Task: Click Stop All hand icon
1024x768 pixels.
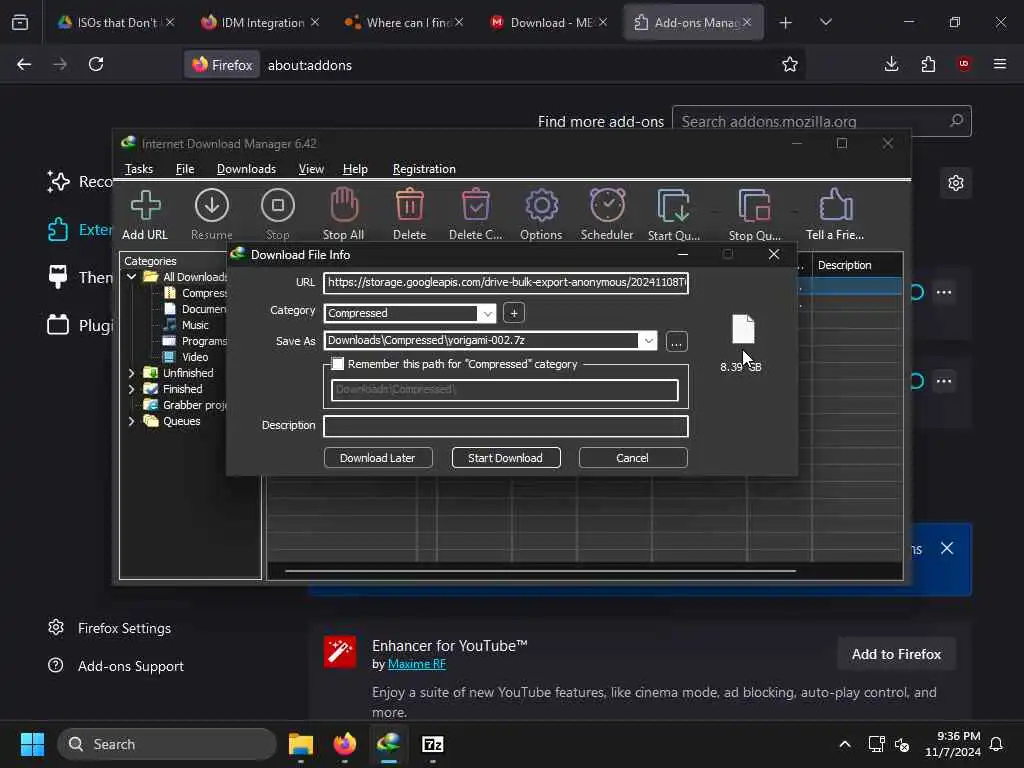Action: point(344,206)
